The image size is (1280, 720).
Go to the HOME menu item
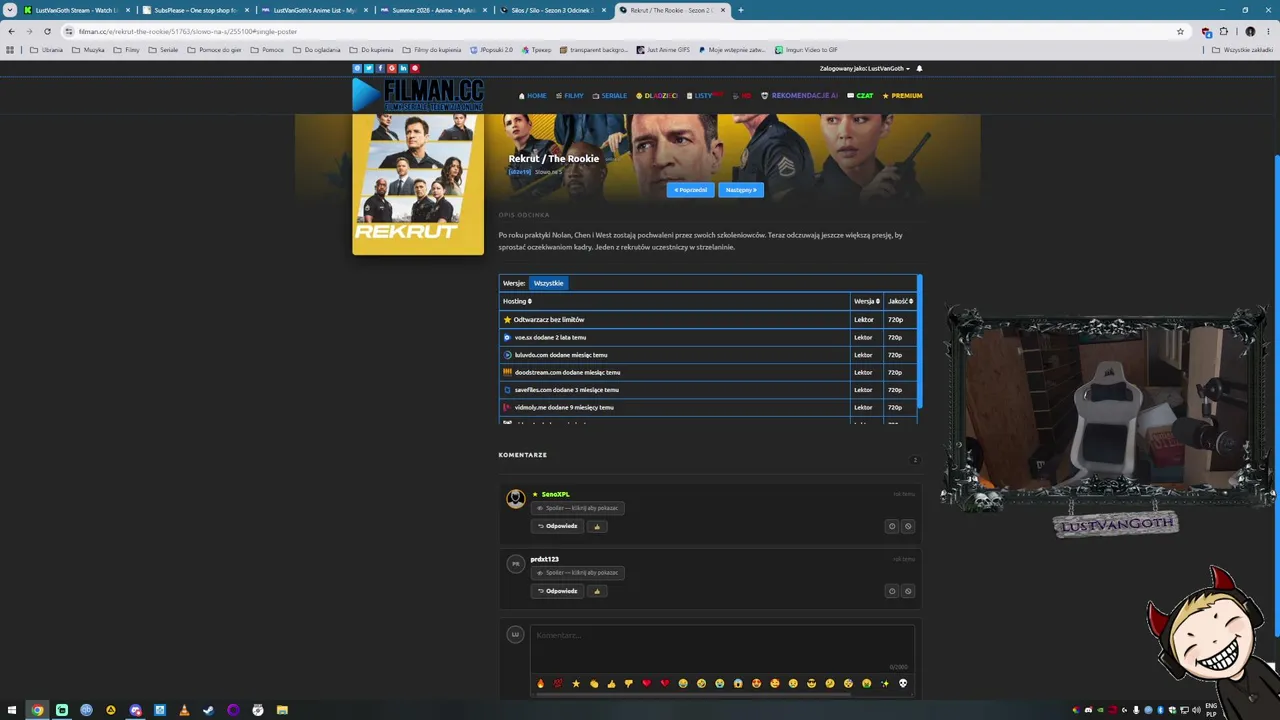(533, 96)
